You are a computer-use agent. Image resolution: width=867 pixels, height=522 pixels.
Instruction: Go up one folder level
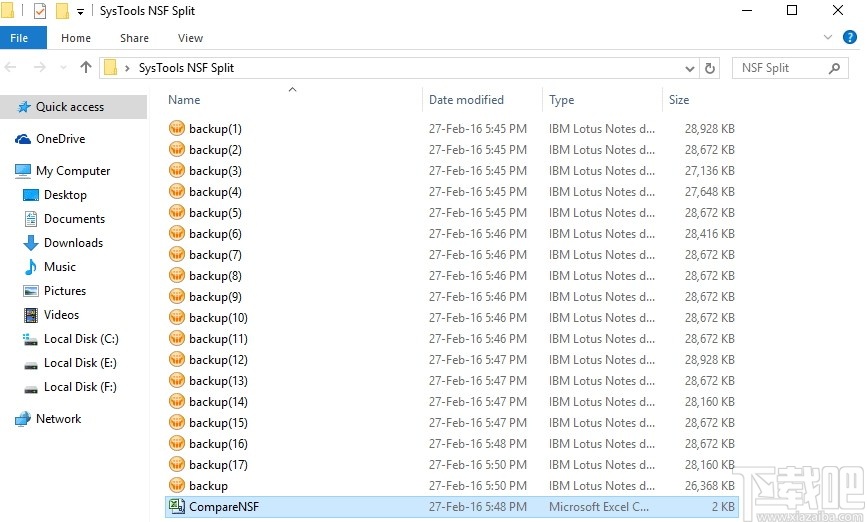coord(86,67)
